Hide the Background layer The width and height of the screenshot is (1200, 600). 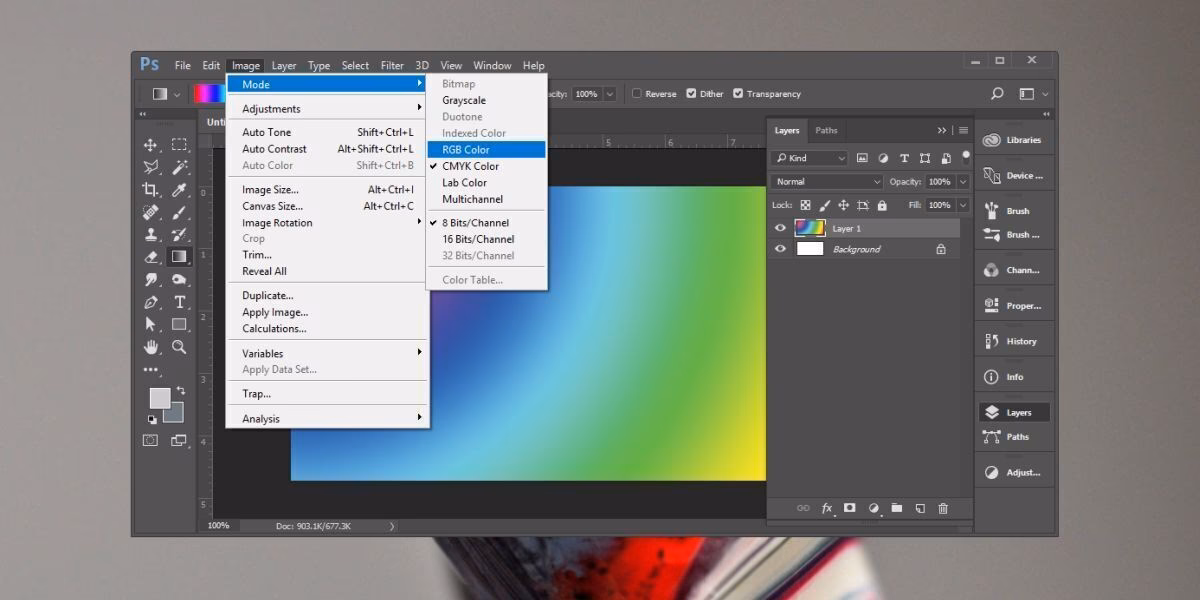tap(781, 248)
